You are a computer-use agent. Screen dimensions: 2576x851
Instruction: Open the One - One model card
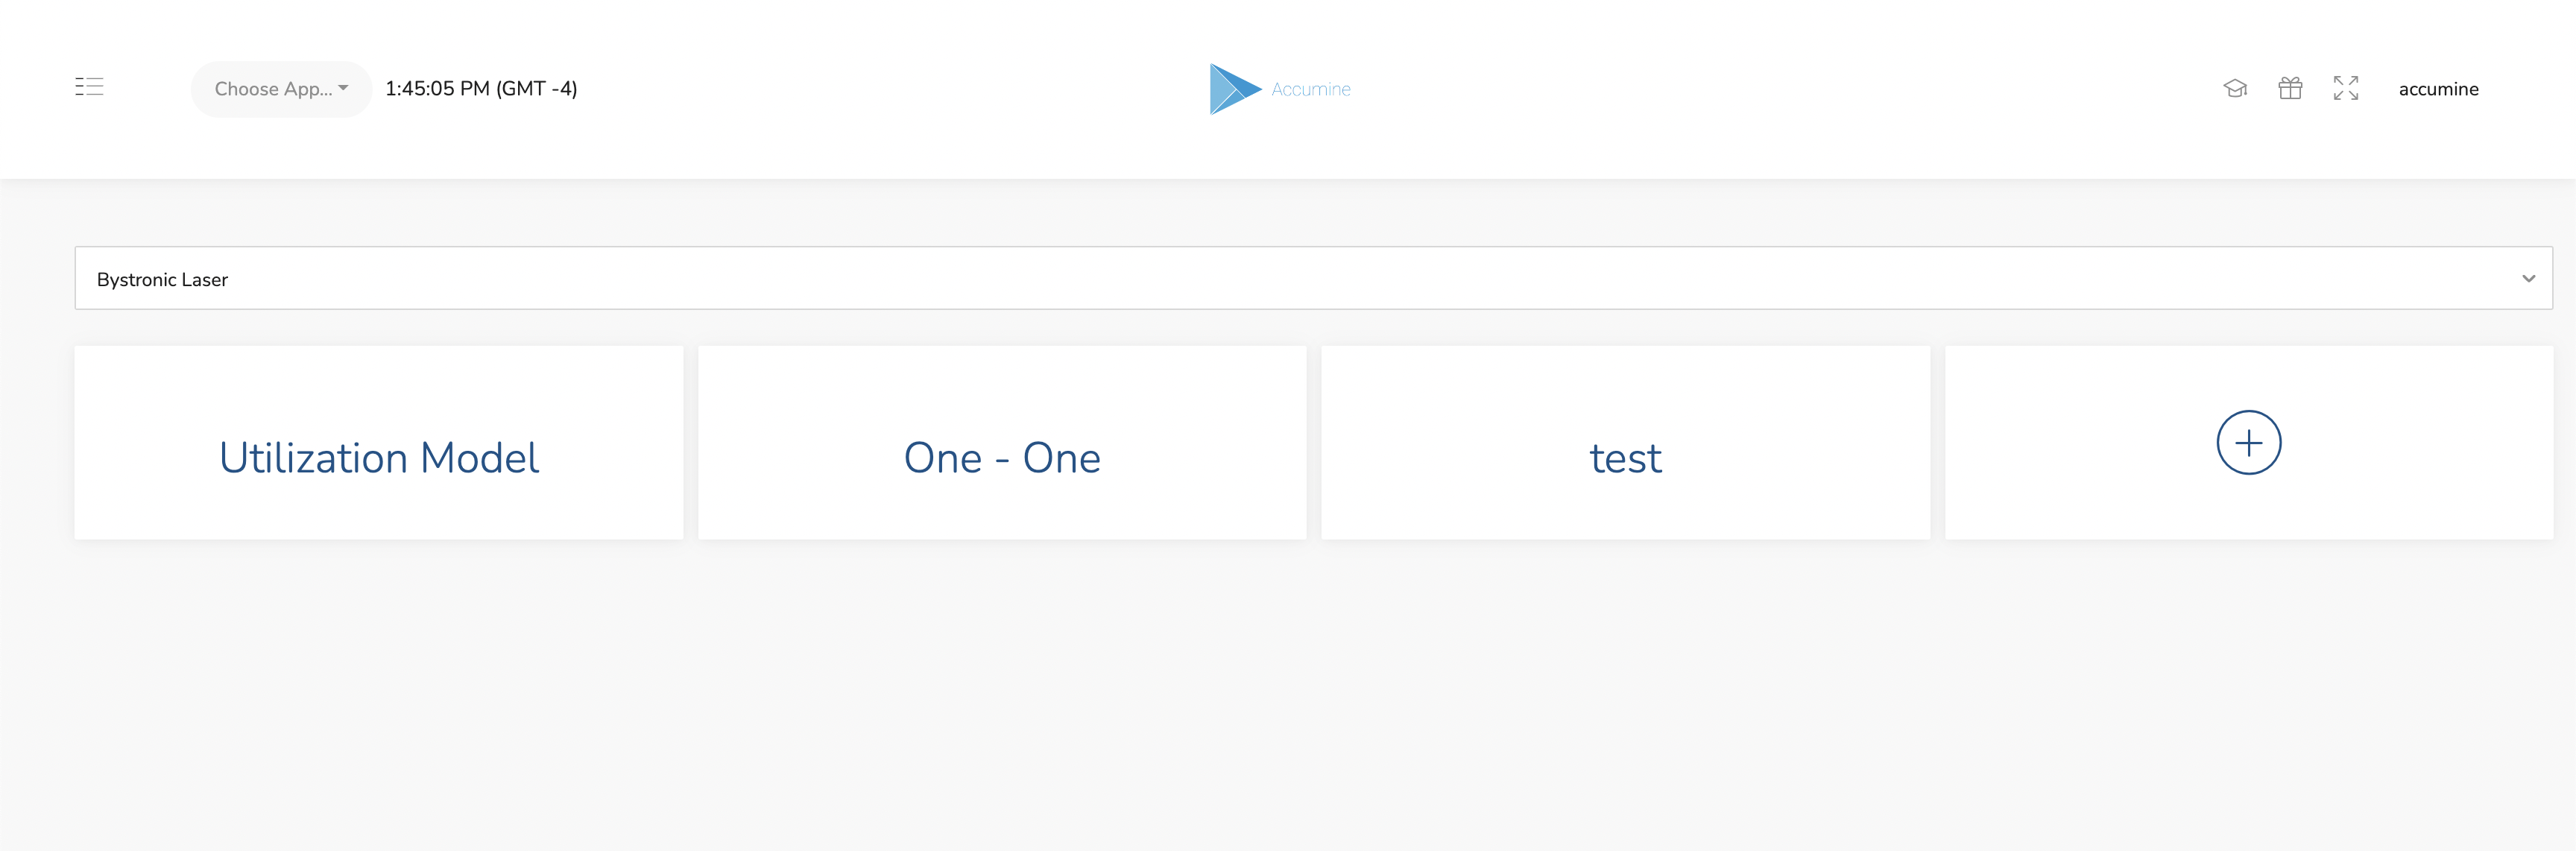[x=1002, y=442]
